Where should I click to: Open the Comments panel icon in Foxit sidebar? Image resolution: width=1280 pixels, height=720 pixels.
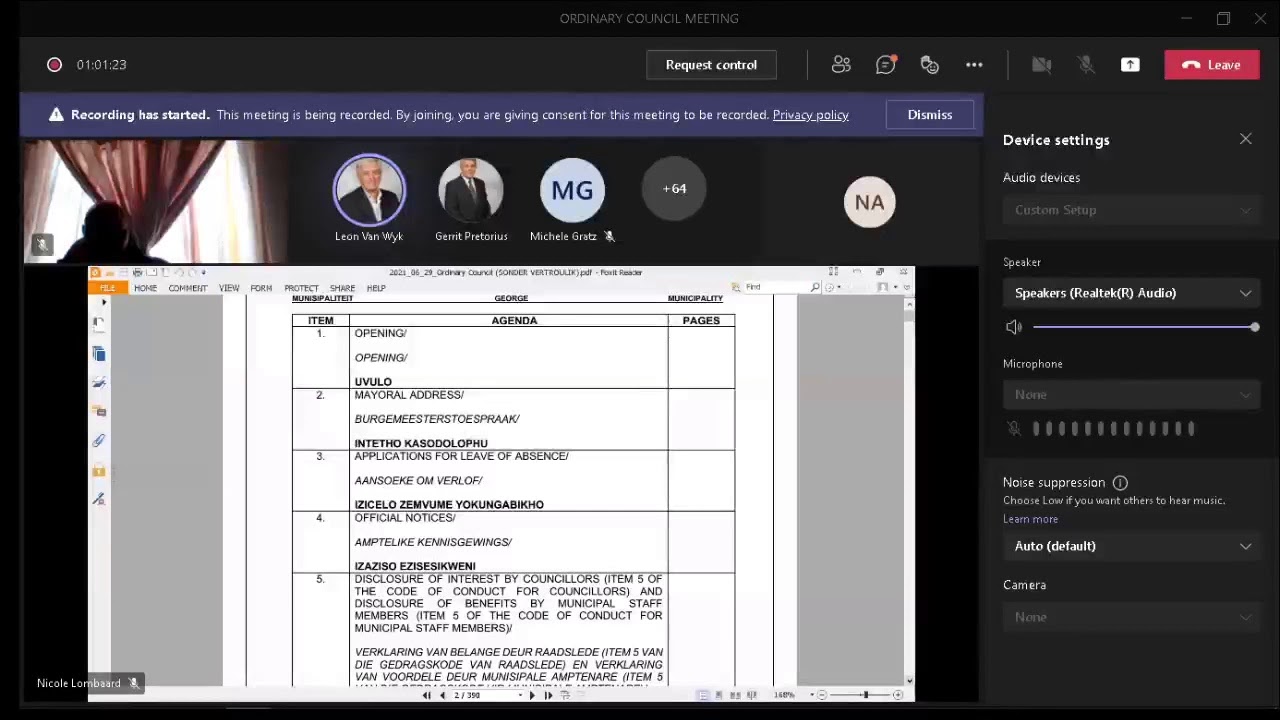(x=99, y=411)
